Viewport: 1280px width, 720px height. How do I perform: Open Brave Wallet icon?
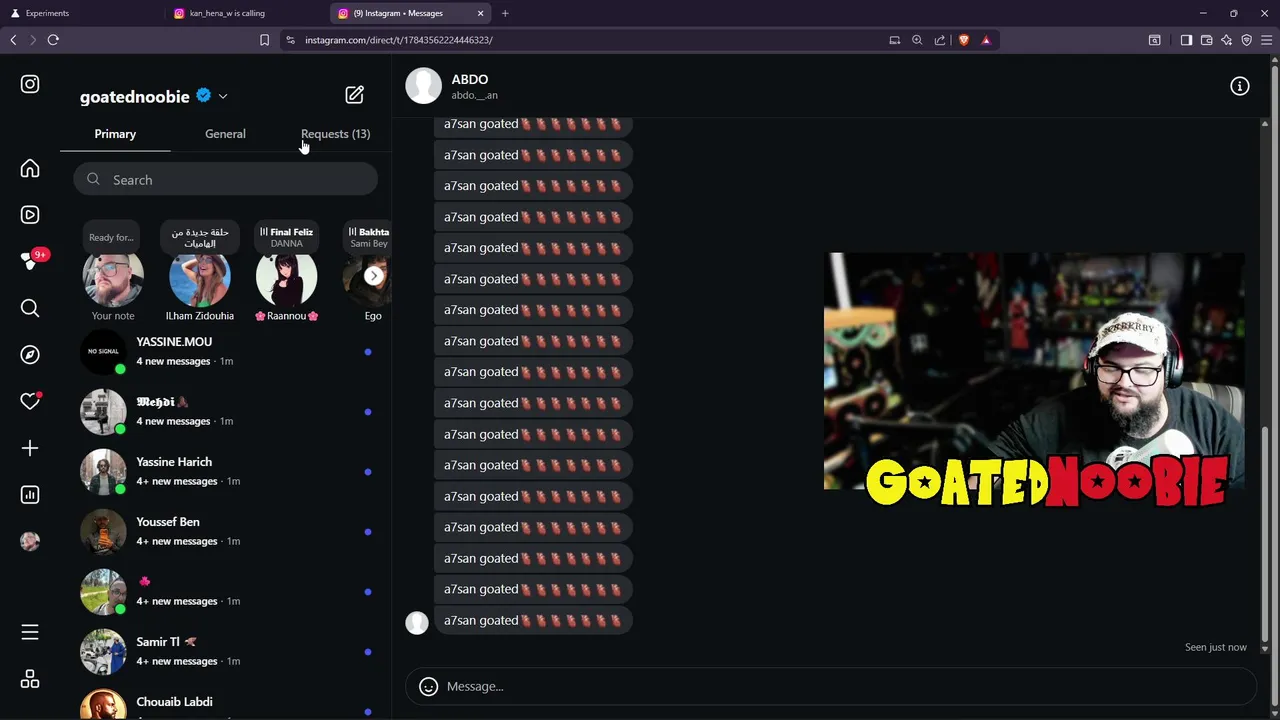1207,40
